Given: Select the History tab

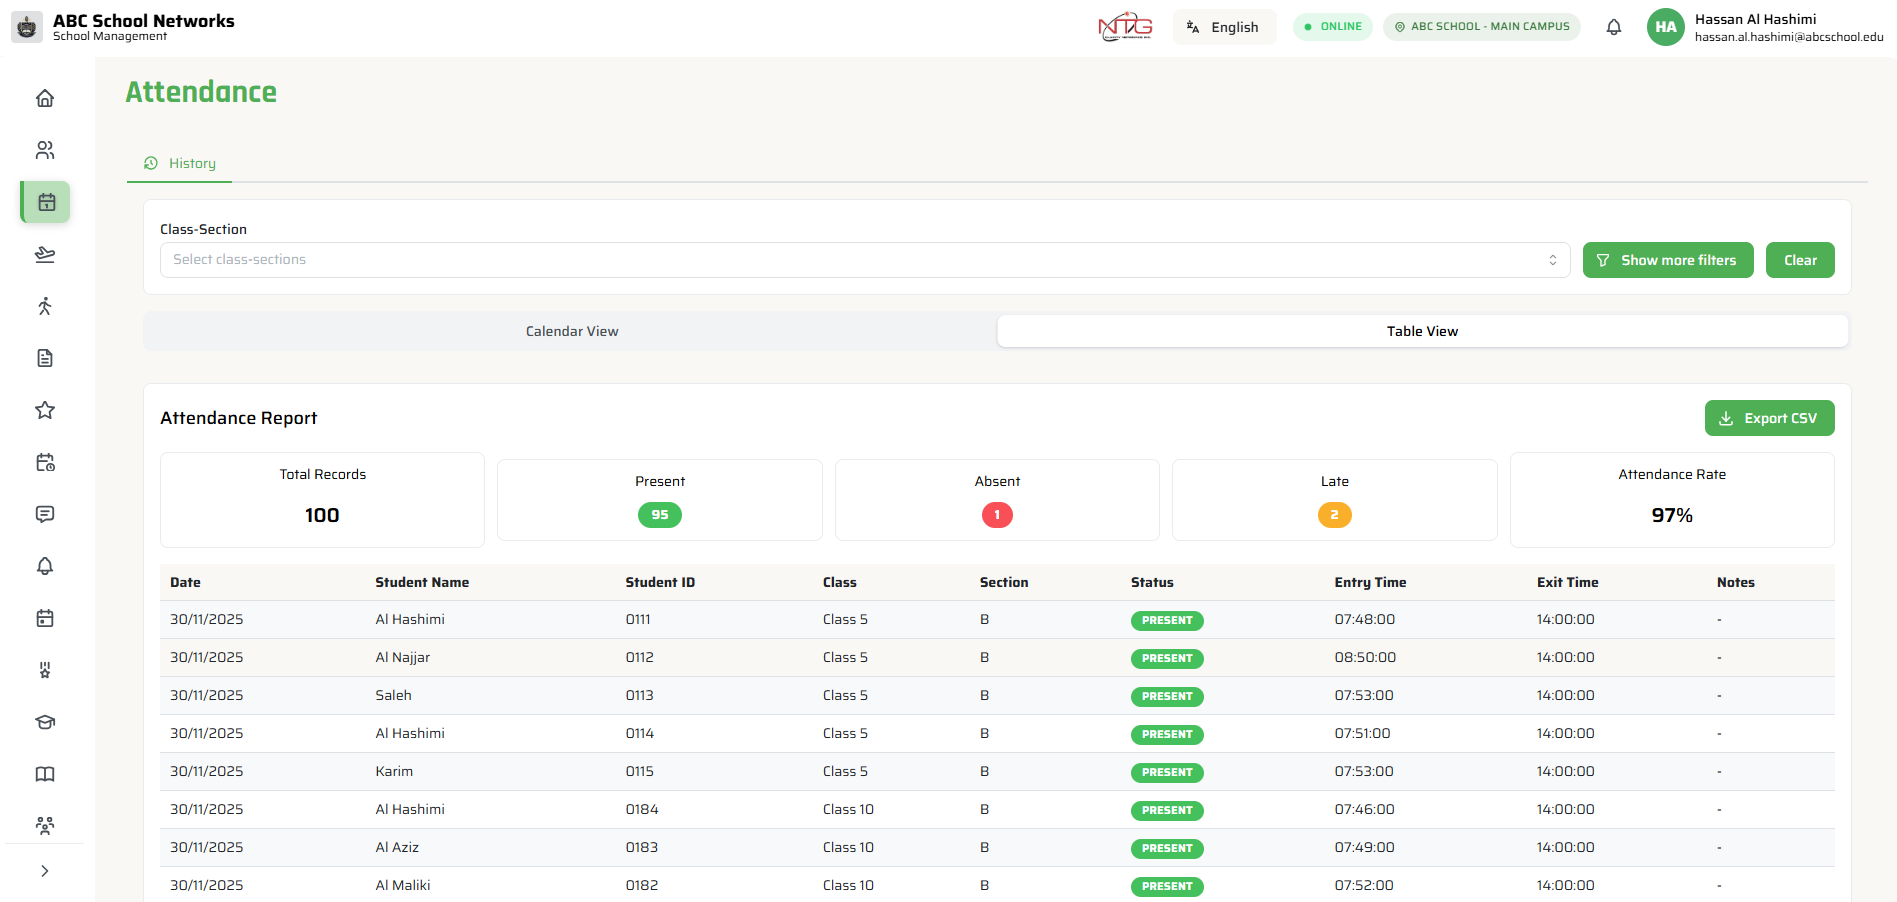Looking at the screenshot, I should point(180,163).
